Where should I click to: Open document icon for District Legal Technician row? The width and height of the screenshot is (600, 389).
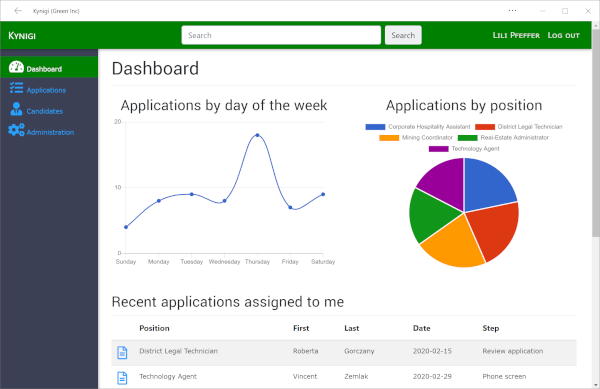pos(122,352)
